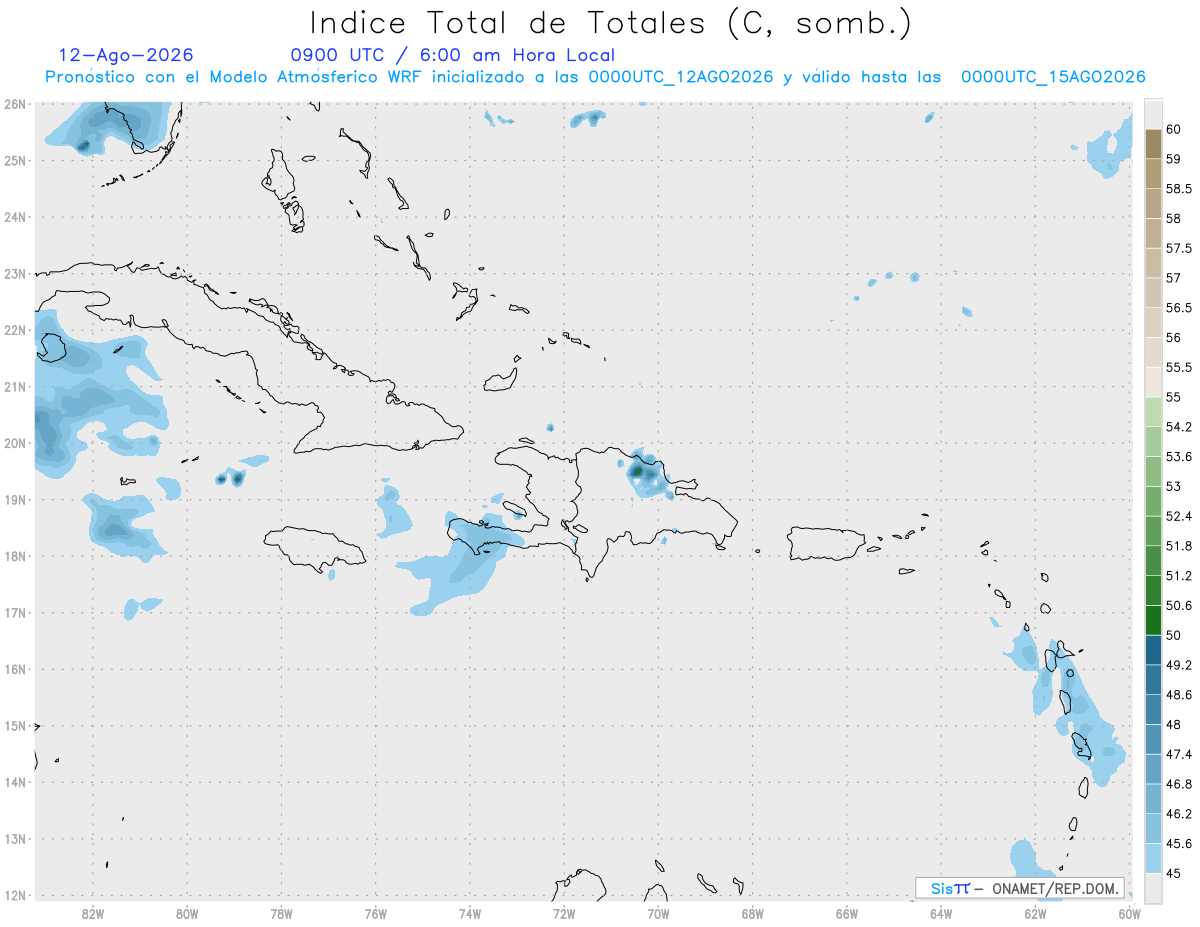
Task: Click the 80W longitude axis label
Action: 187,913
